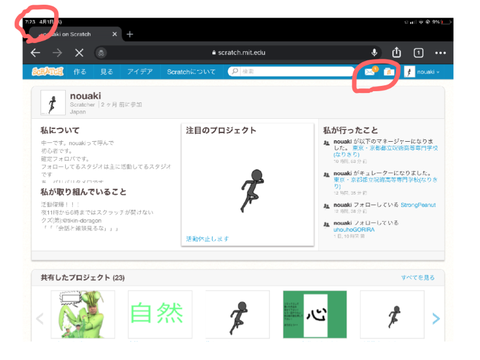Open the share icon in browser toolbar
This screenshot has height=360, width=480.
pos(396,52)
